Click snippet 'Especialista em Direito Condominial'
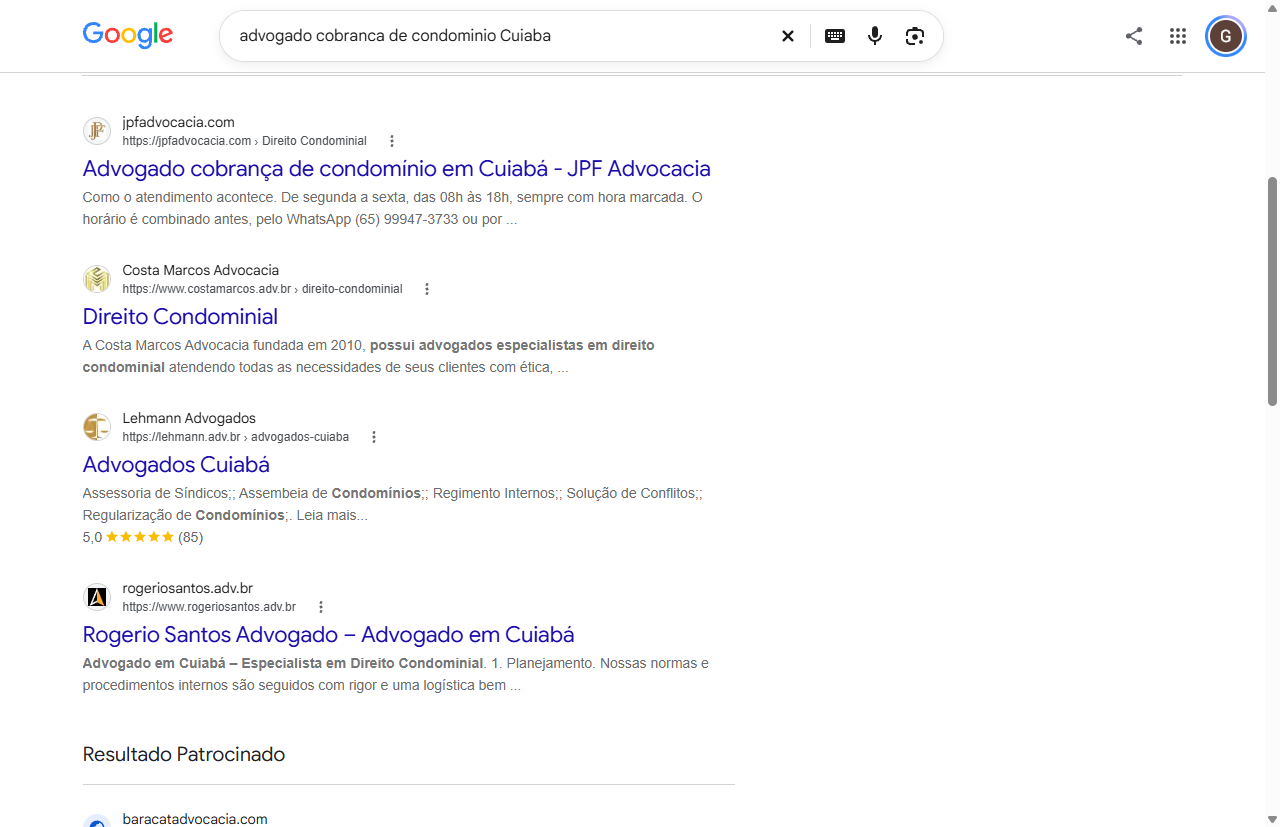1280x827 pixels. tap(362, 663)
